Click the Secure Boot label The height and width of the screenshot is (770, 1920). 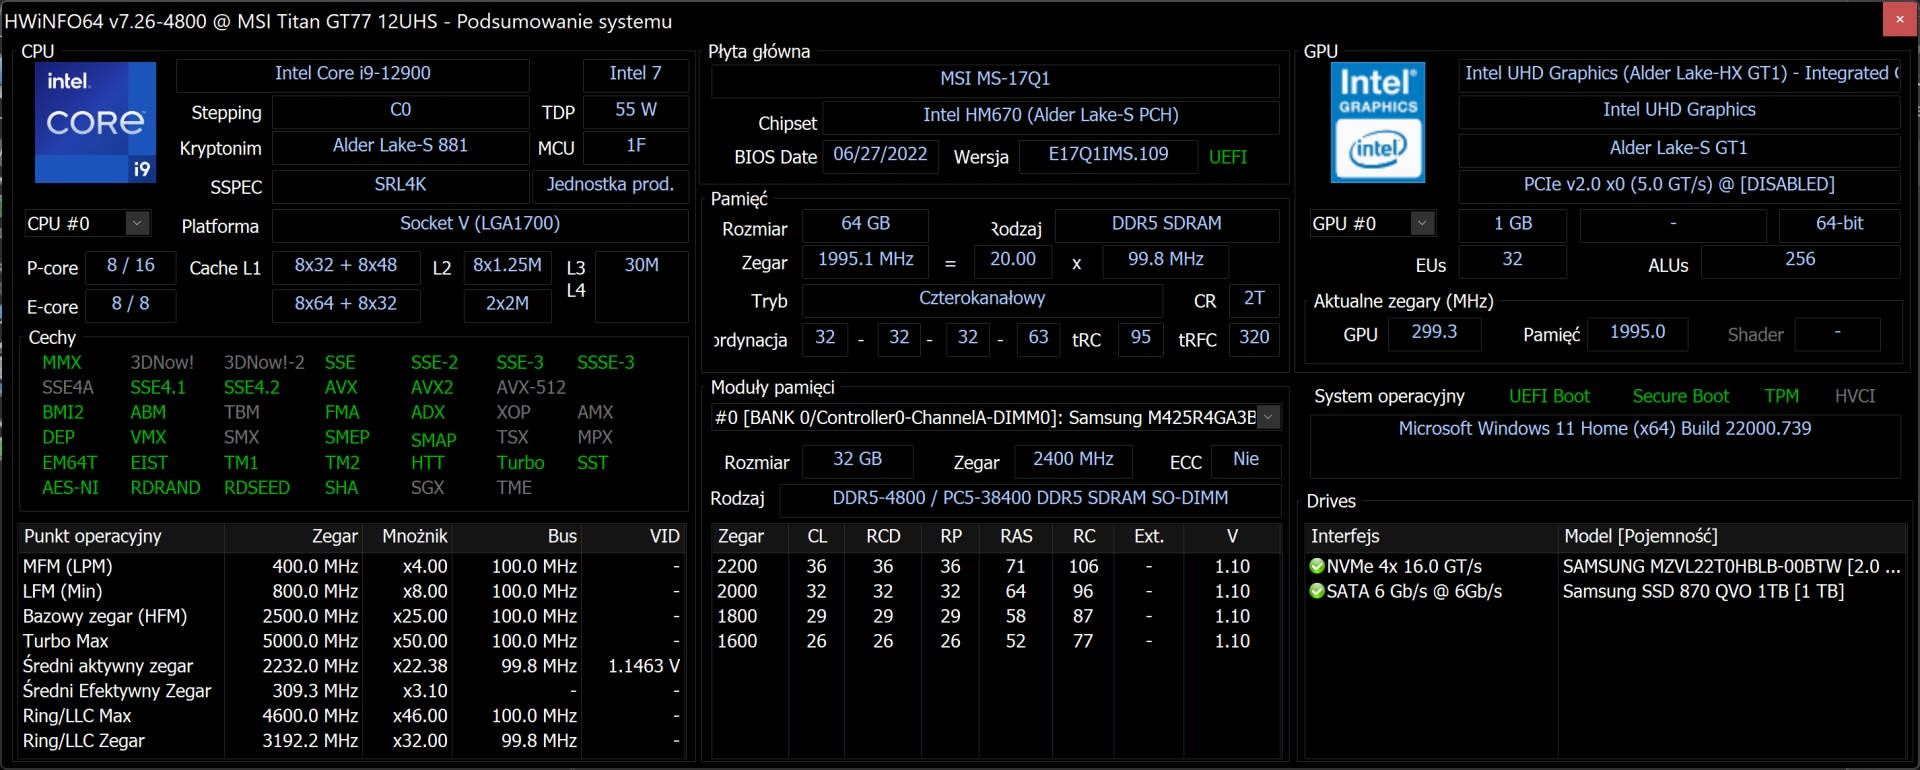coord(1680,397)
